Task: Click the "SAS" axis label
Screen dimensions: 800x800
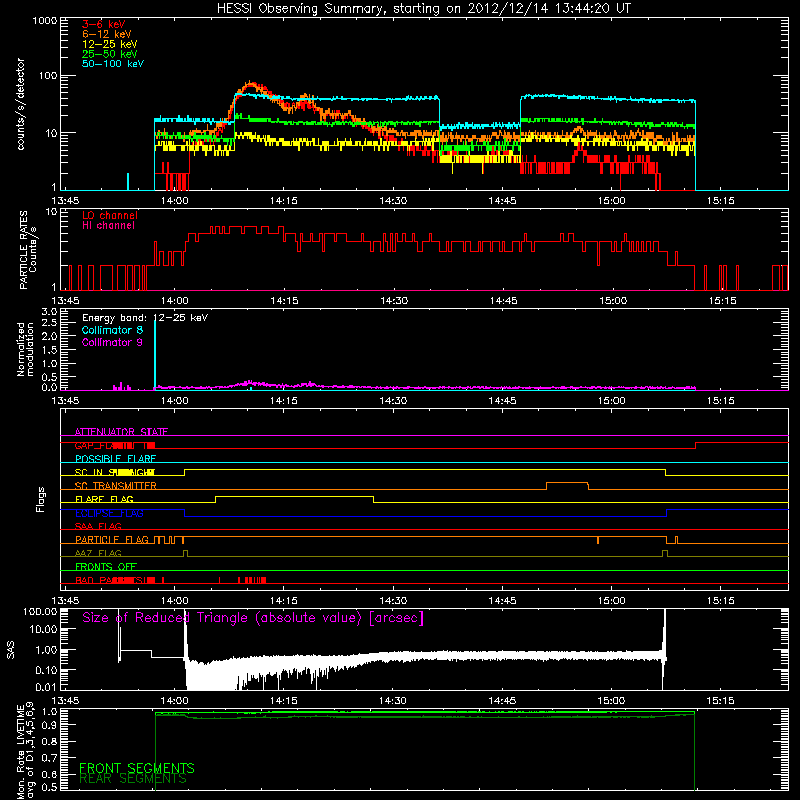Action: coord(10,650)
